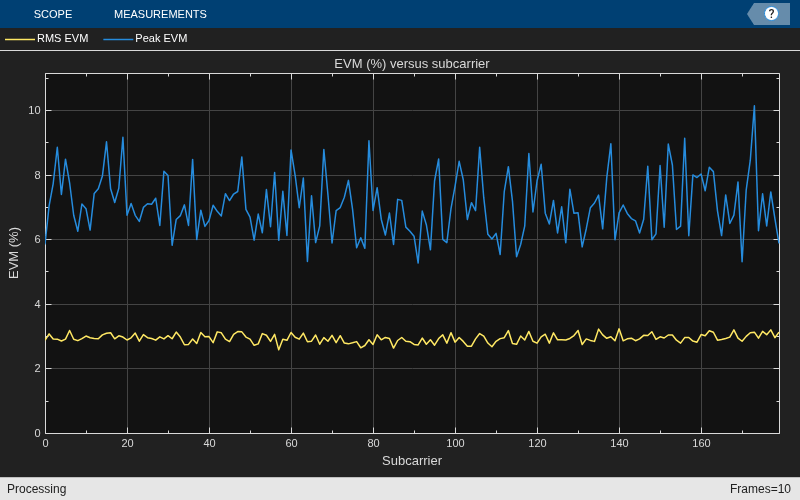Open the MEASUREMENTS tab

tap(160, 14)
